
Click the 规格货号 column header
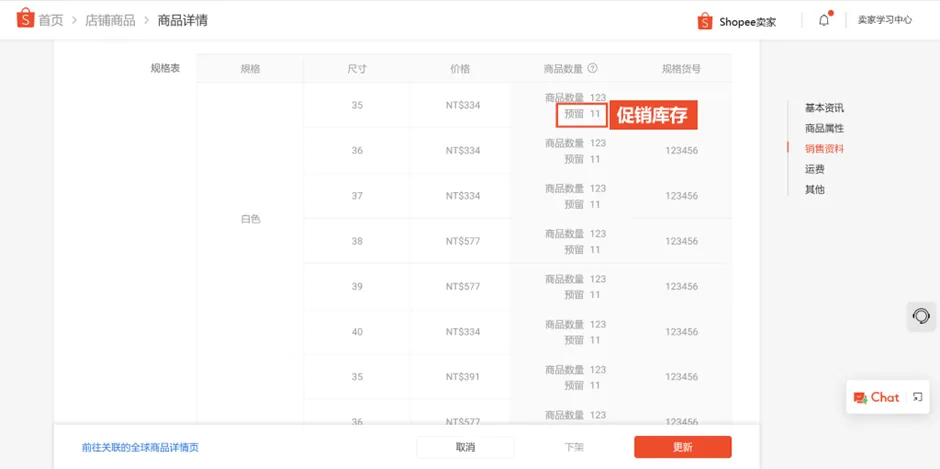pyautogui.click(x=681, y=69)
